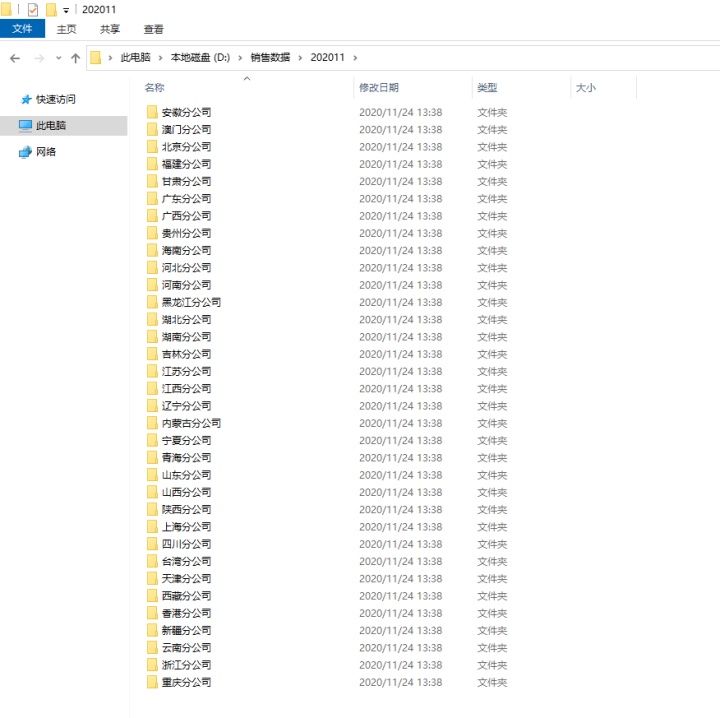Screen dimensions: 720x718
Task: Select 快速访问 in navigation pane
Action: [x=56, y=99]
